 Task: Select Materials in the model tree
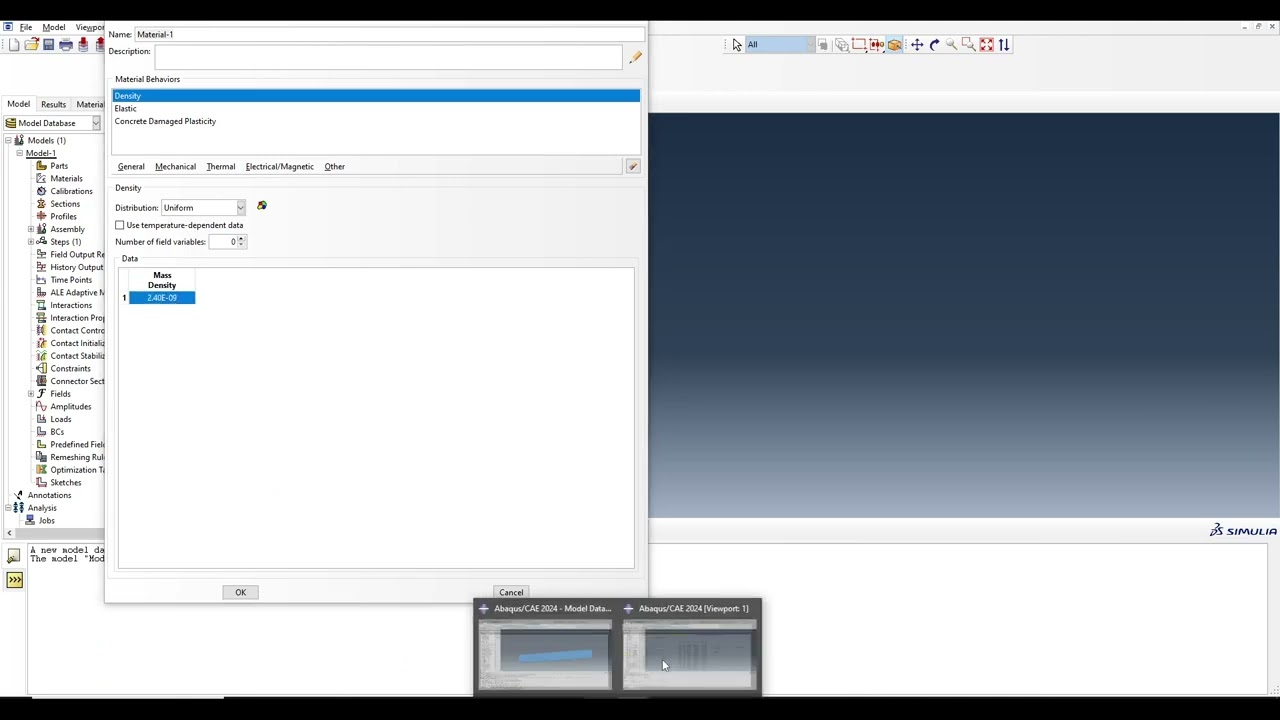tap(66, 178)
